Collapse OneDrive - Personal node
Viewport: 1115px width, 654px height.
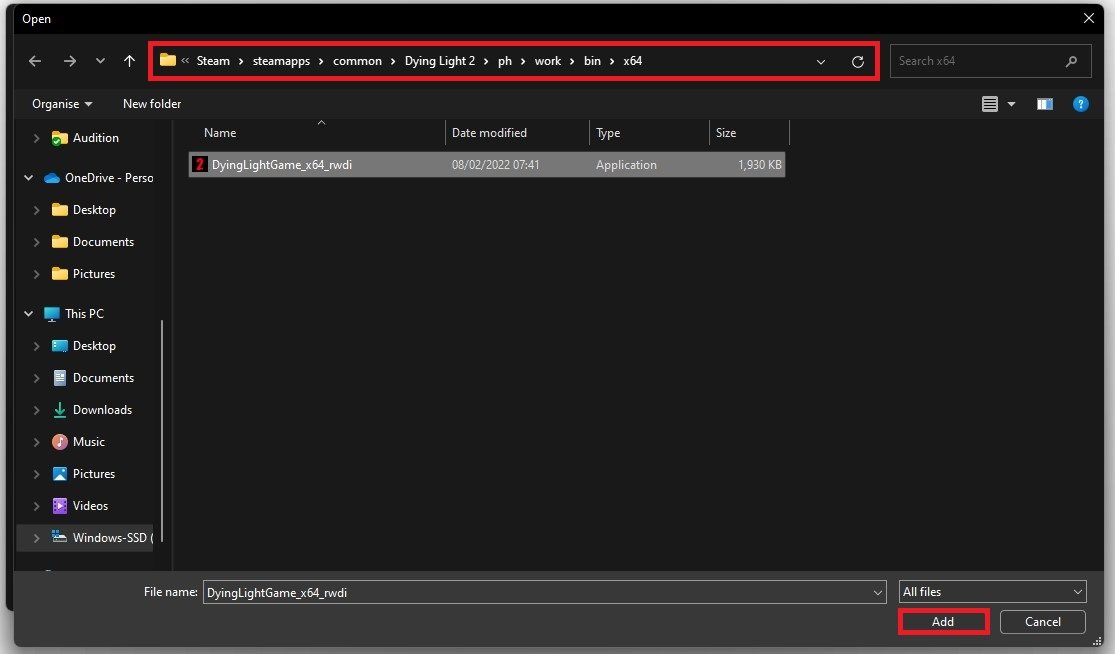(x=28, y=178)
